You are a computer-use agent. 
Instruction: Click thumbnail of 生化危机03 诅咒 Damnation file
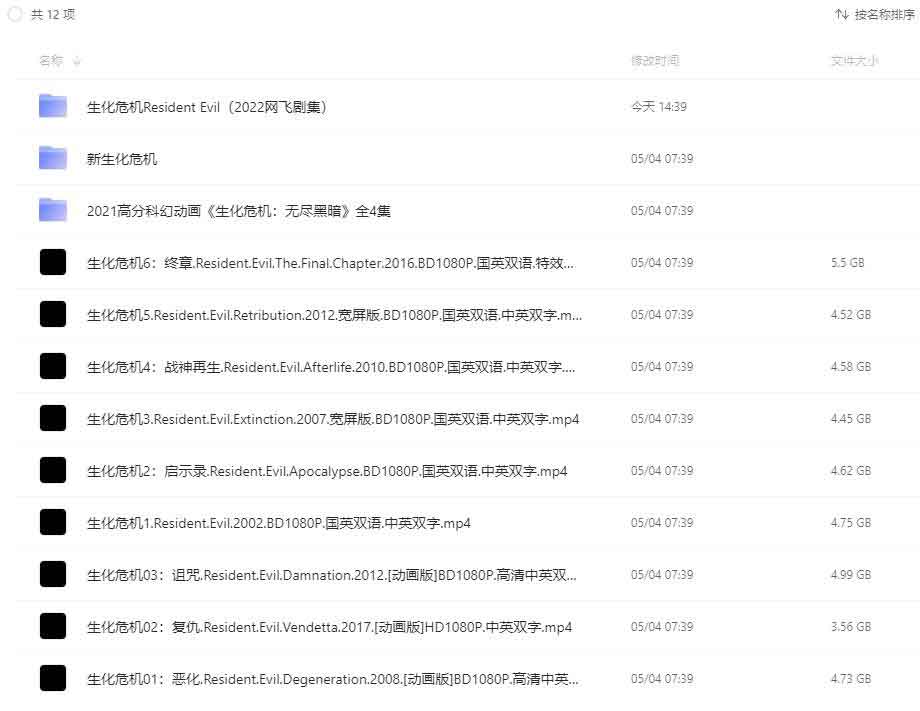53,574
